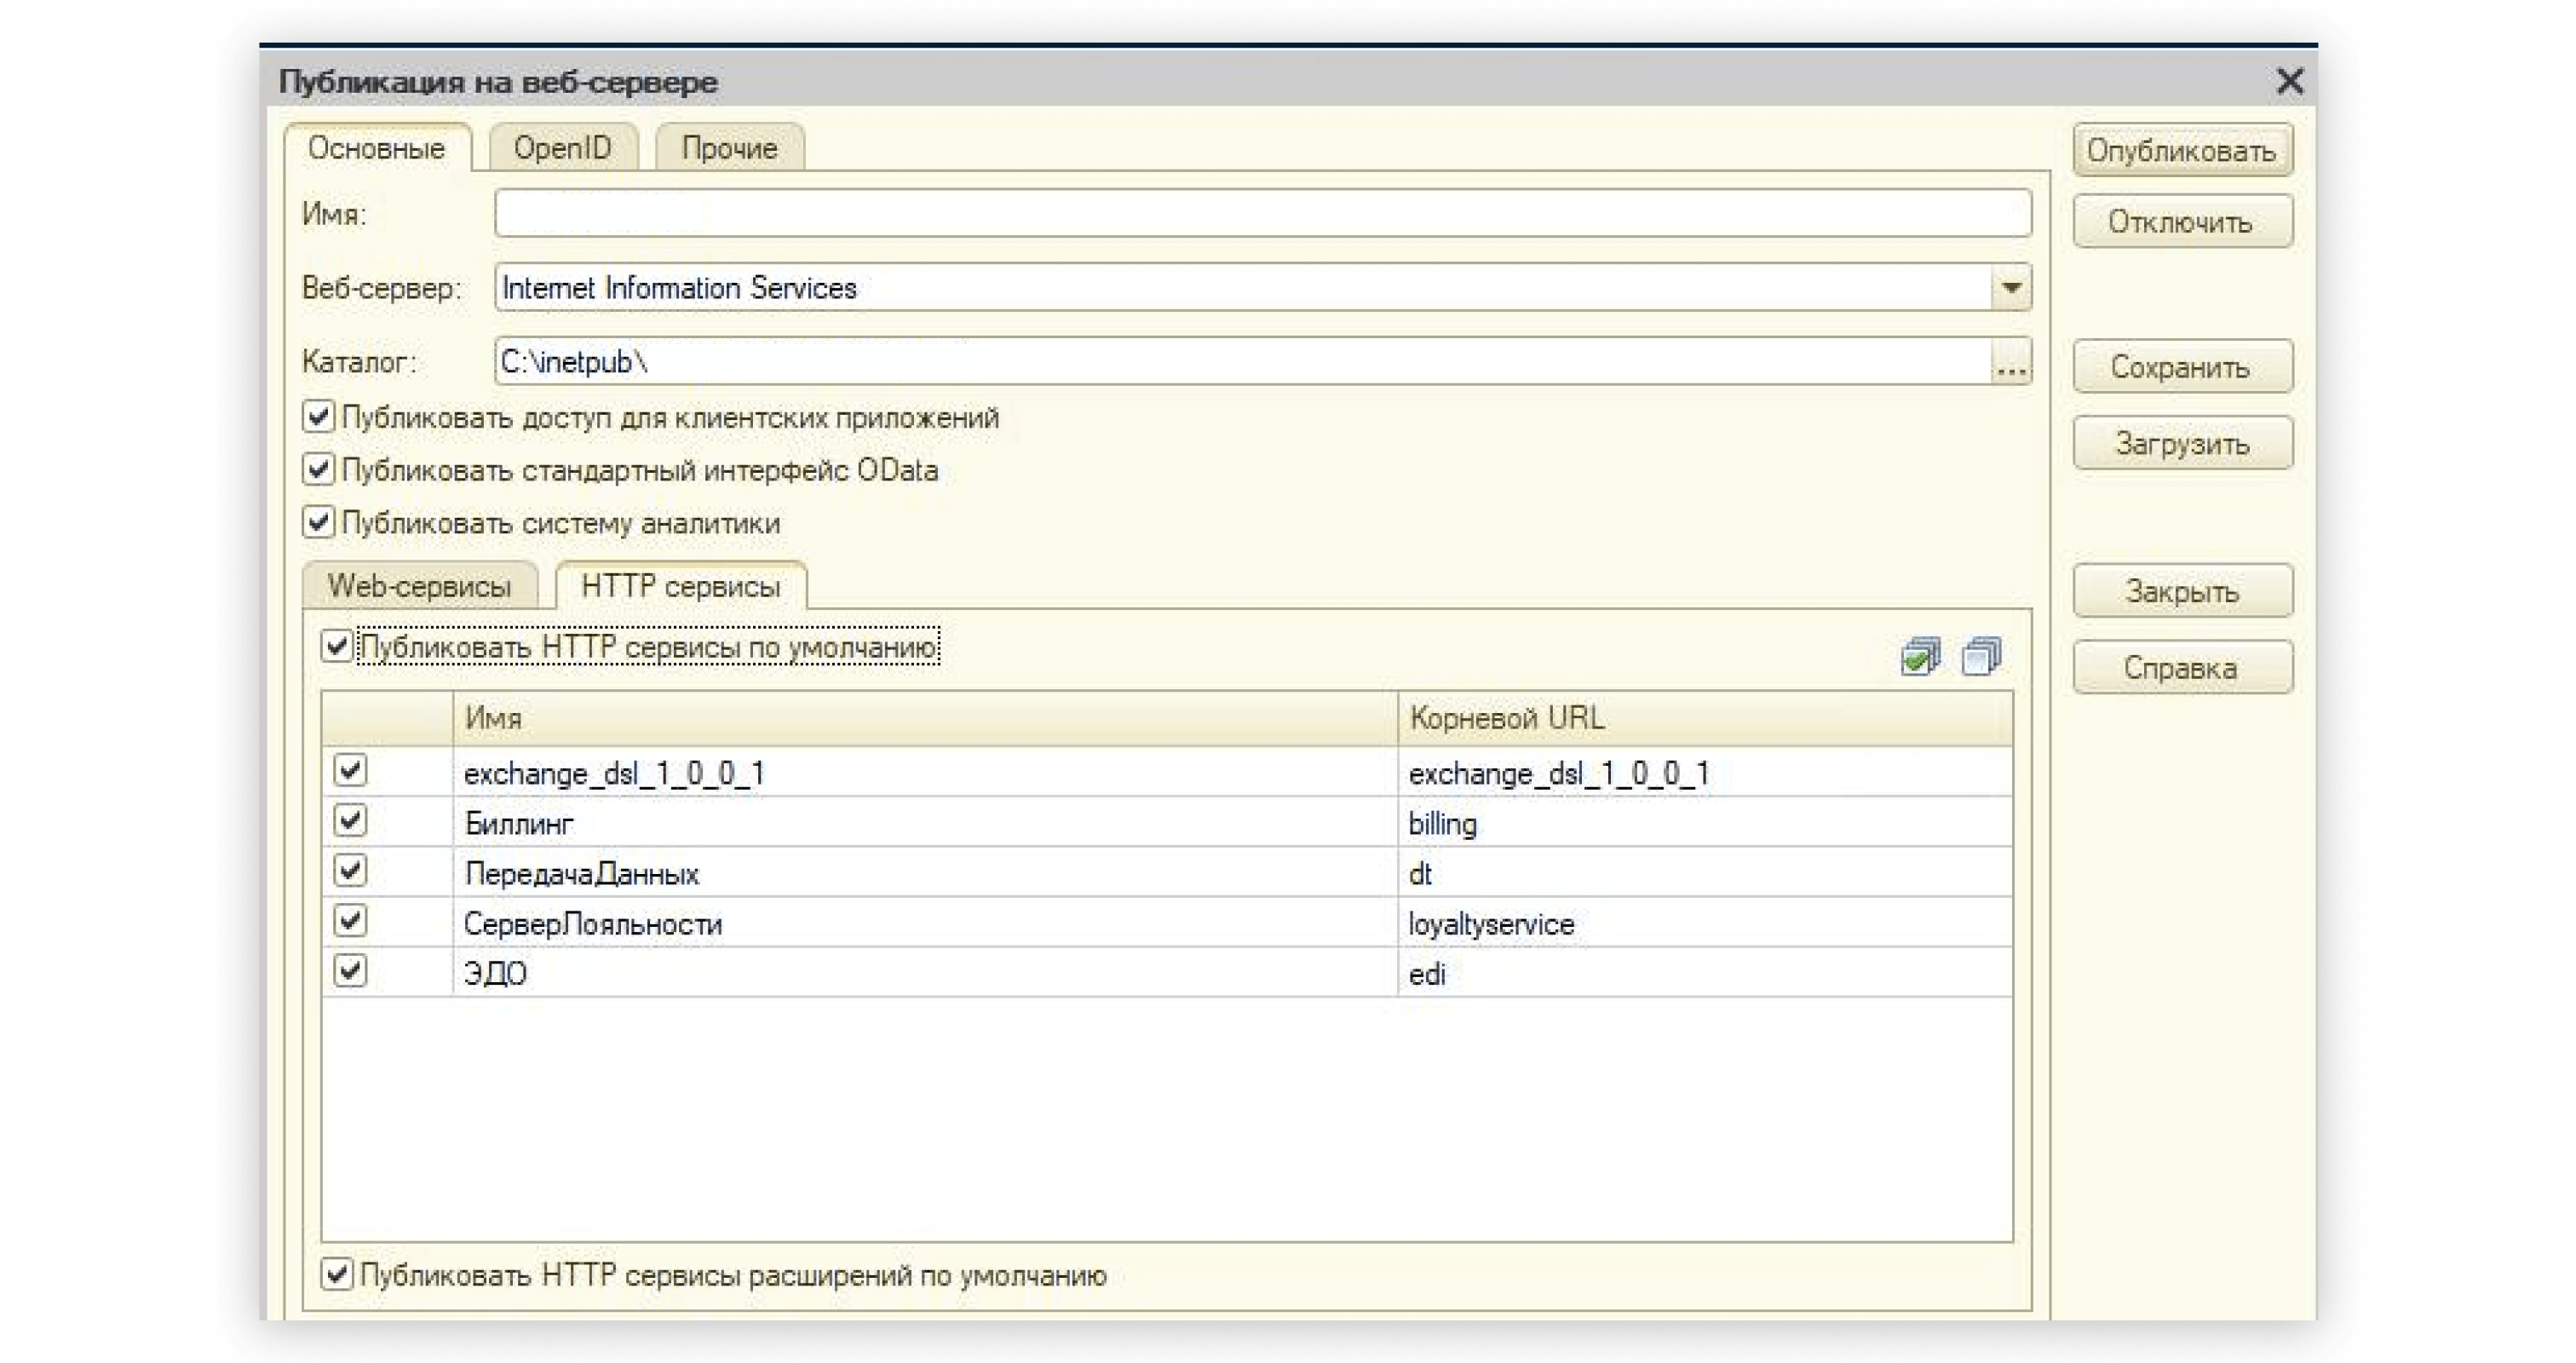The height and width of the screenshot is (1363, 2576).
Task: Click the Закрыть button
Action: click(2182, 591)
